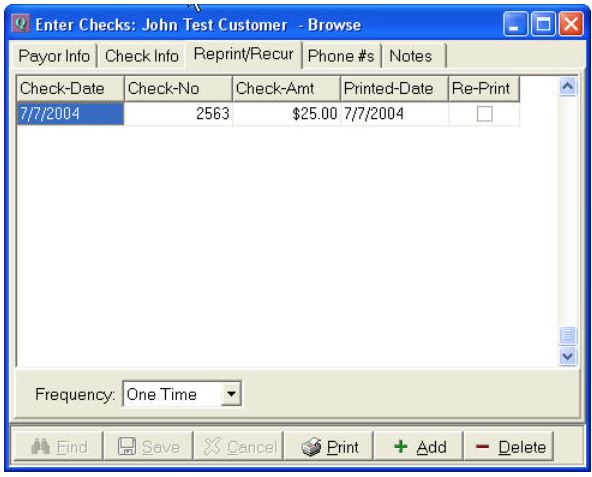Maximize the Enter Checks window
Screen dimensions: 592x477
(x=543, y=23)
